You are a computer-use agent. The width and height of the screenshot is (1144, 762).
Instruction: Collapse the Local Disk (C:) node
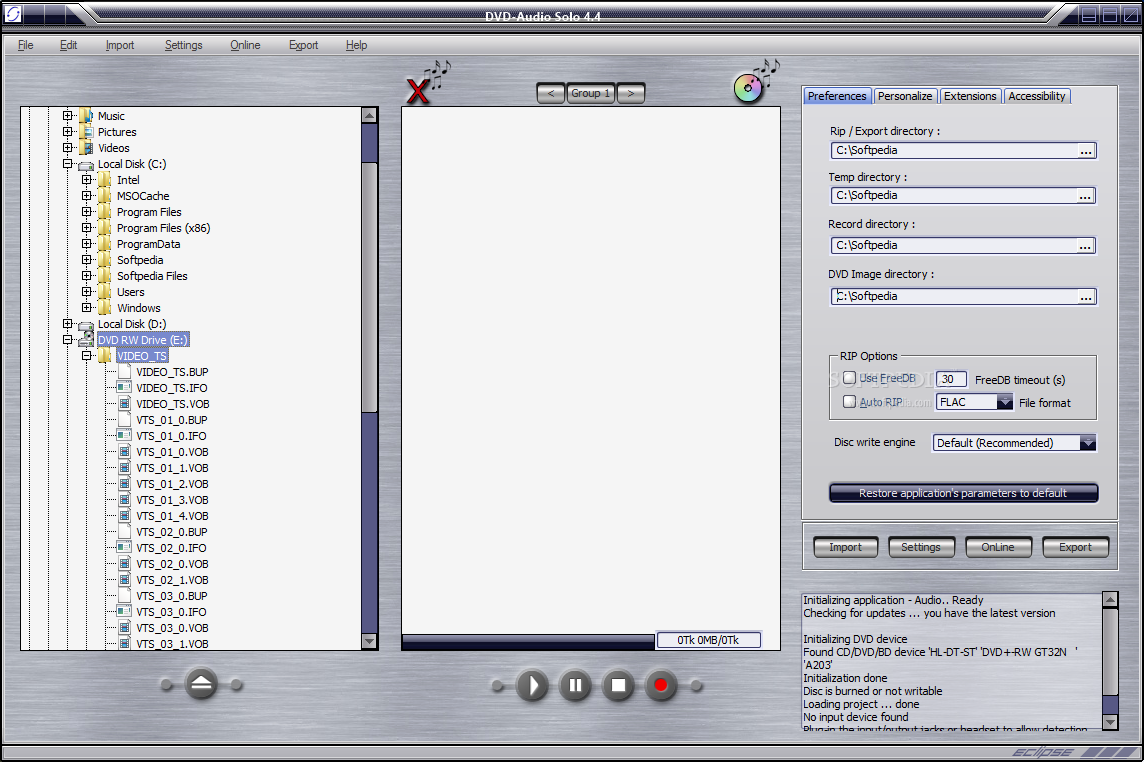(68, 163)
